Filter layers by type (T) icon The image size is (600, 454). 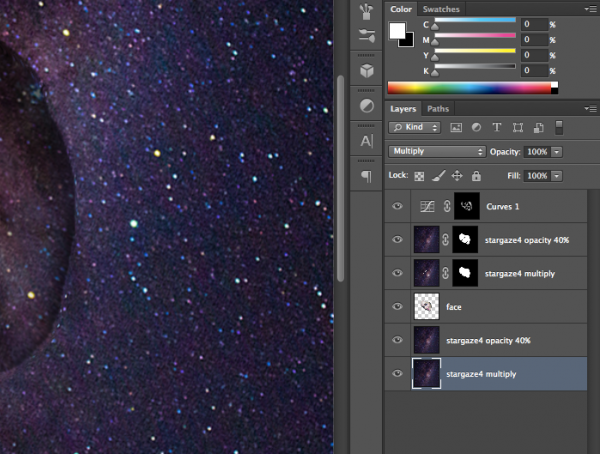497,128
